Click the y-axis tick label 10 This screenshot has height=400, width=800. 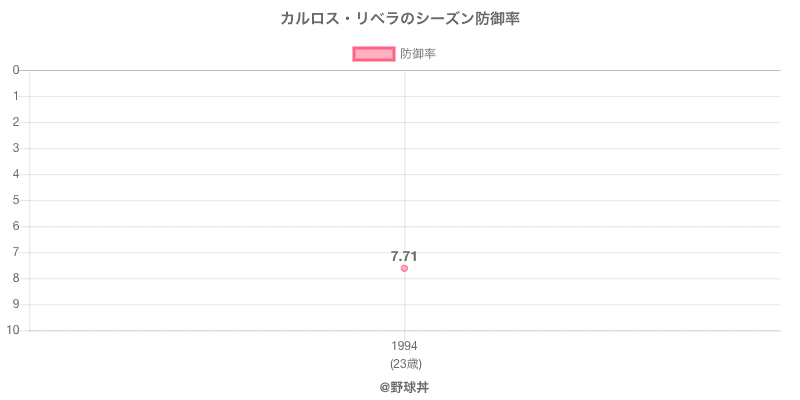tap(13, 331)
